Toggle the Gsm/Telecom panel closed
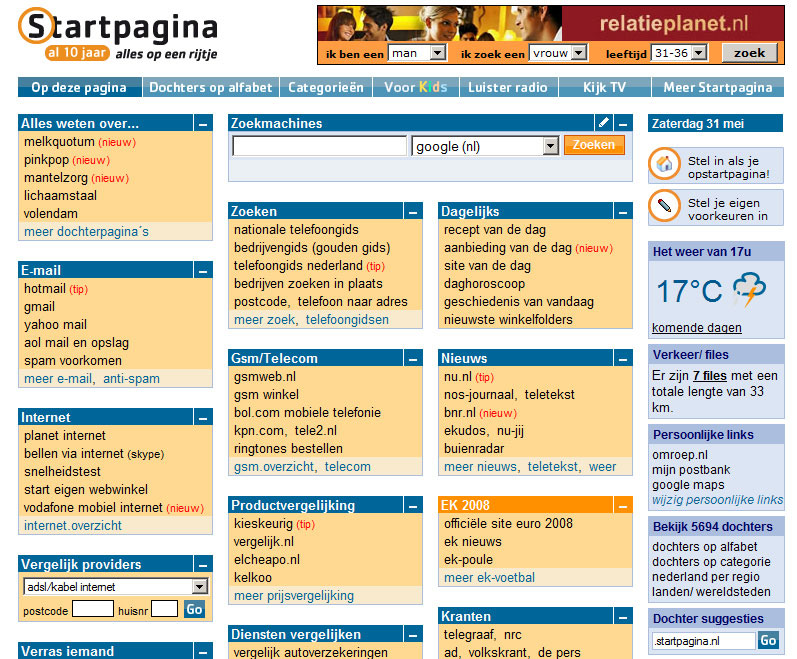Screen dimensions: 797x659 (414, 359)
